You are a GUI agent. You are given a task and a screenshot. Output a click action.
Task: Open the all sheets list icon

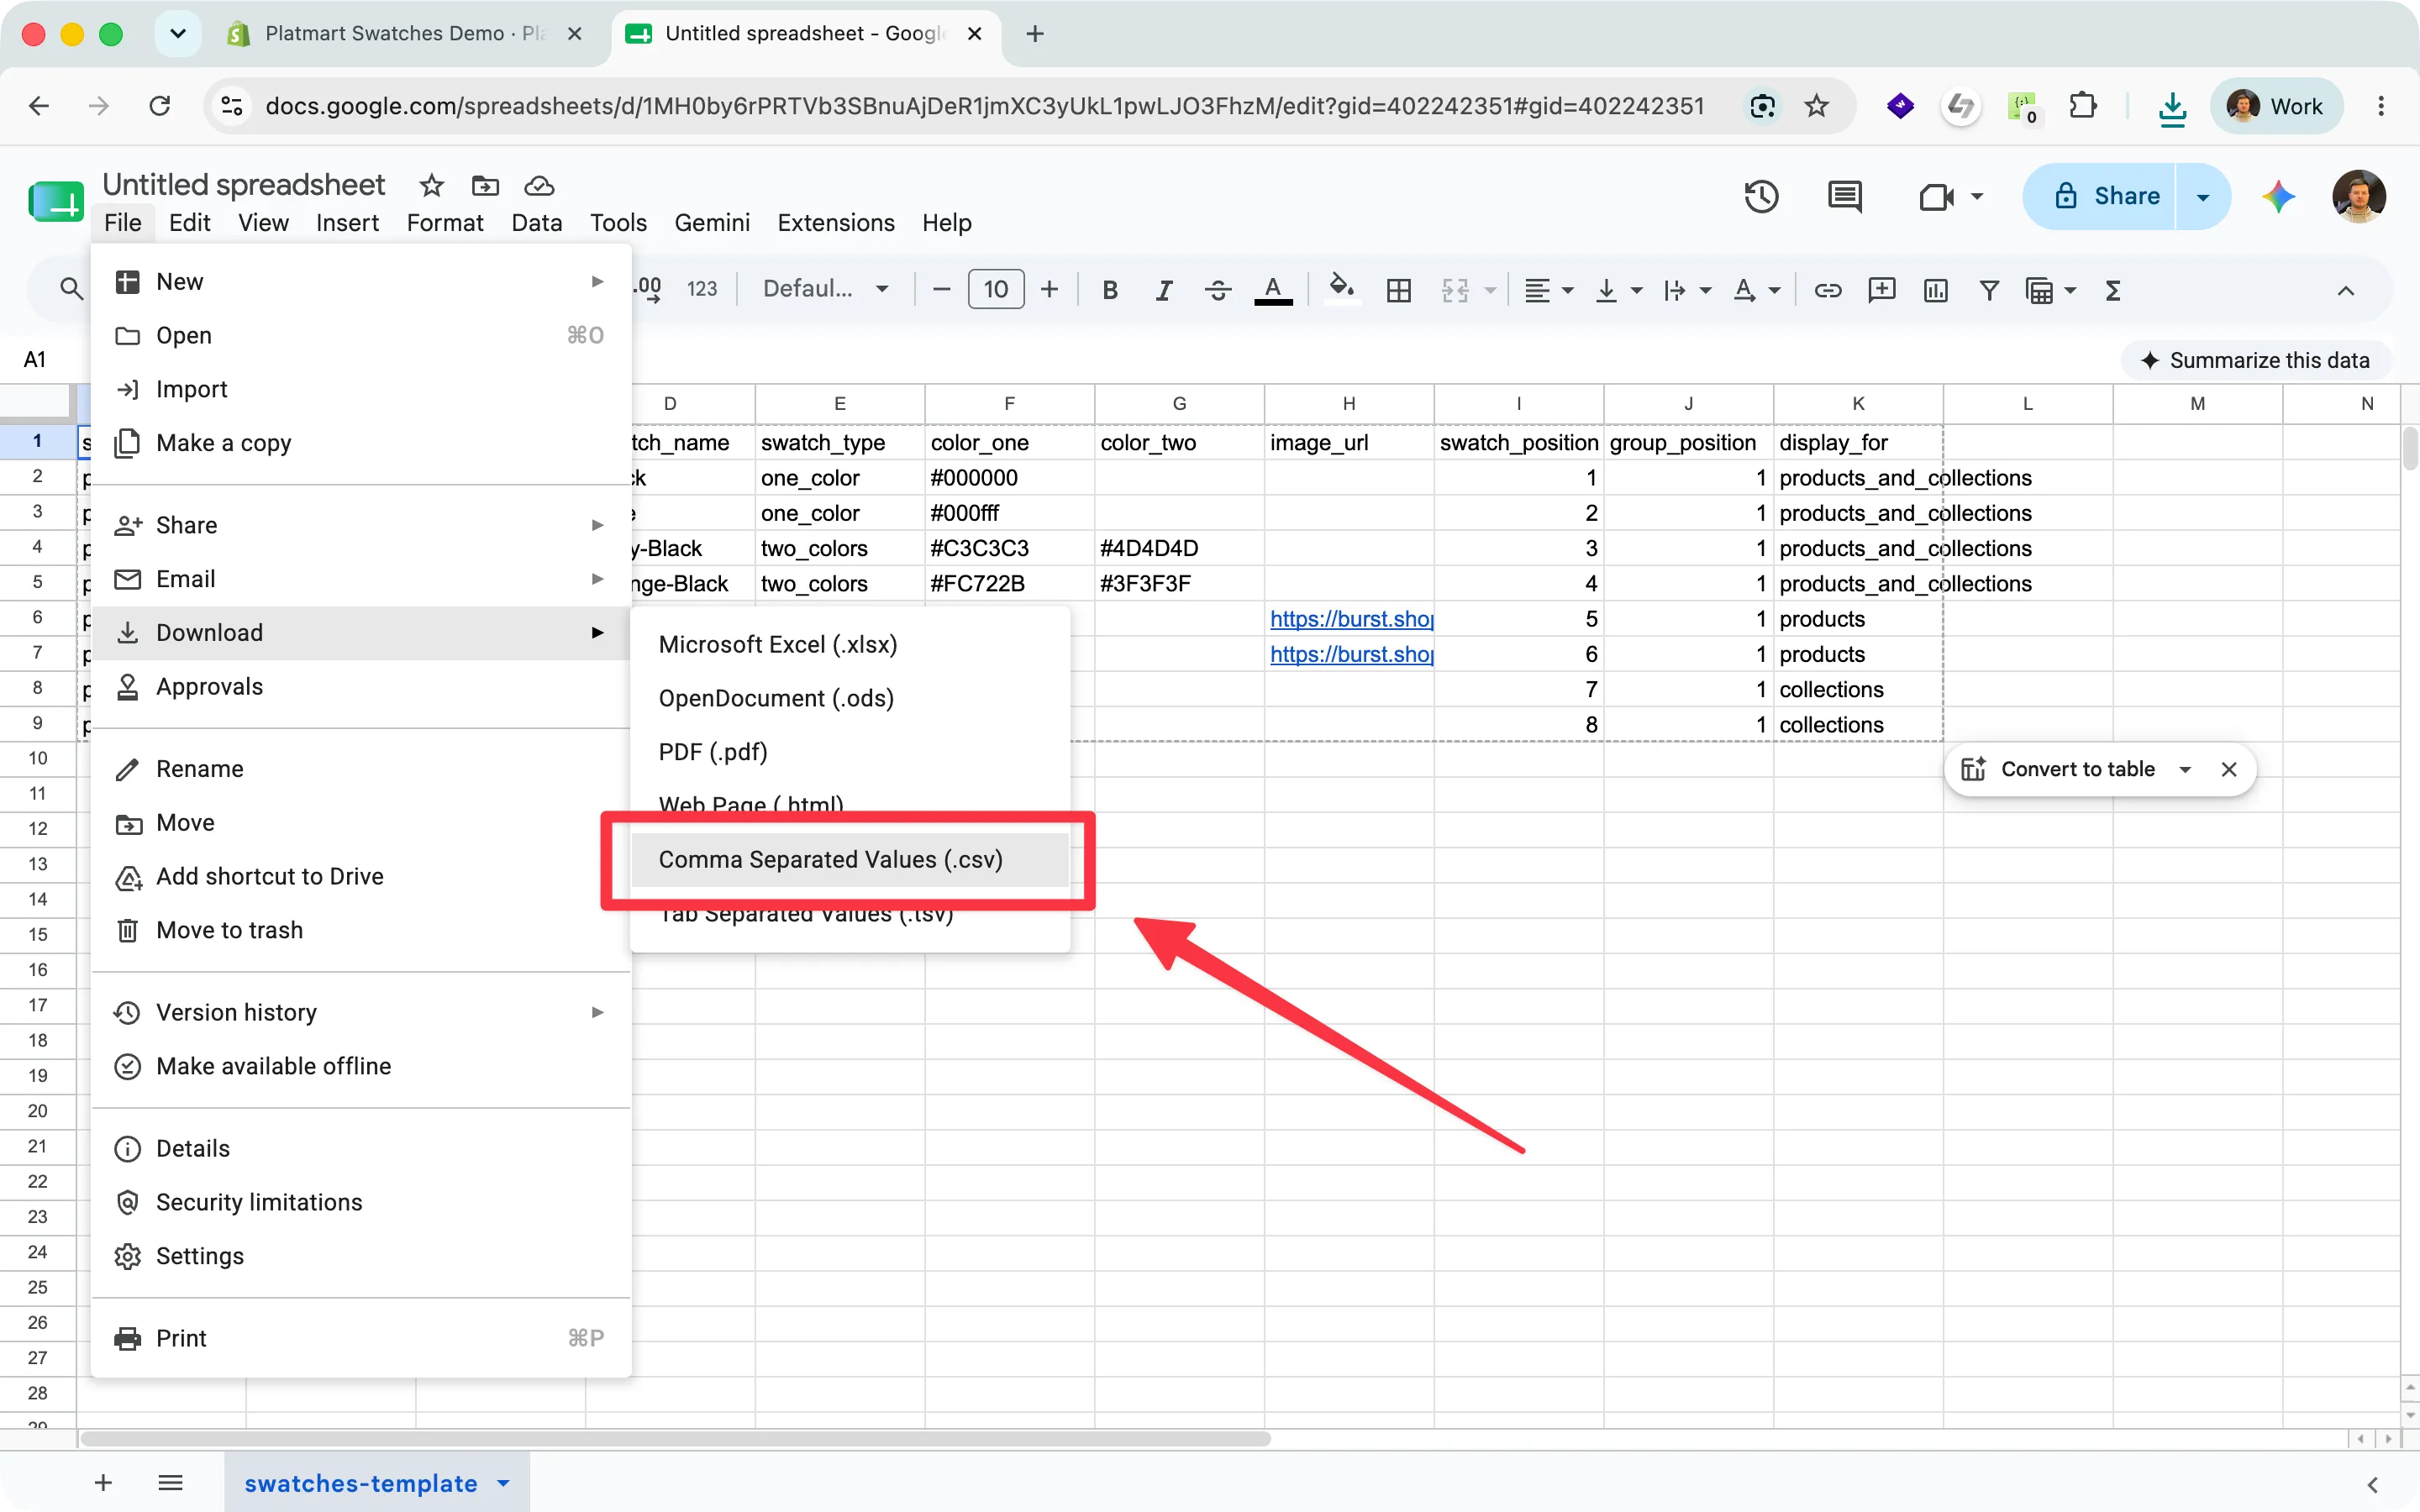click(x=170, y=1483)
